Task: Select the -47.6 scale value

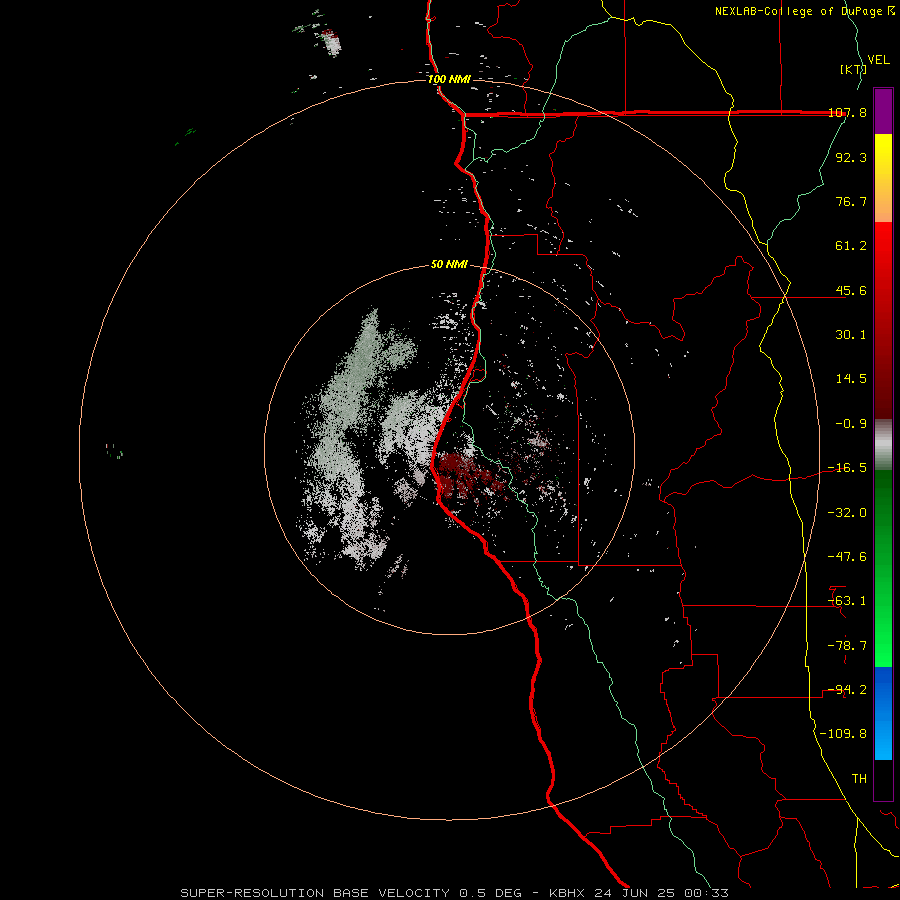Action: [848, 557]
